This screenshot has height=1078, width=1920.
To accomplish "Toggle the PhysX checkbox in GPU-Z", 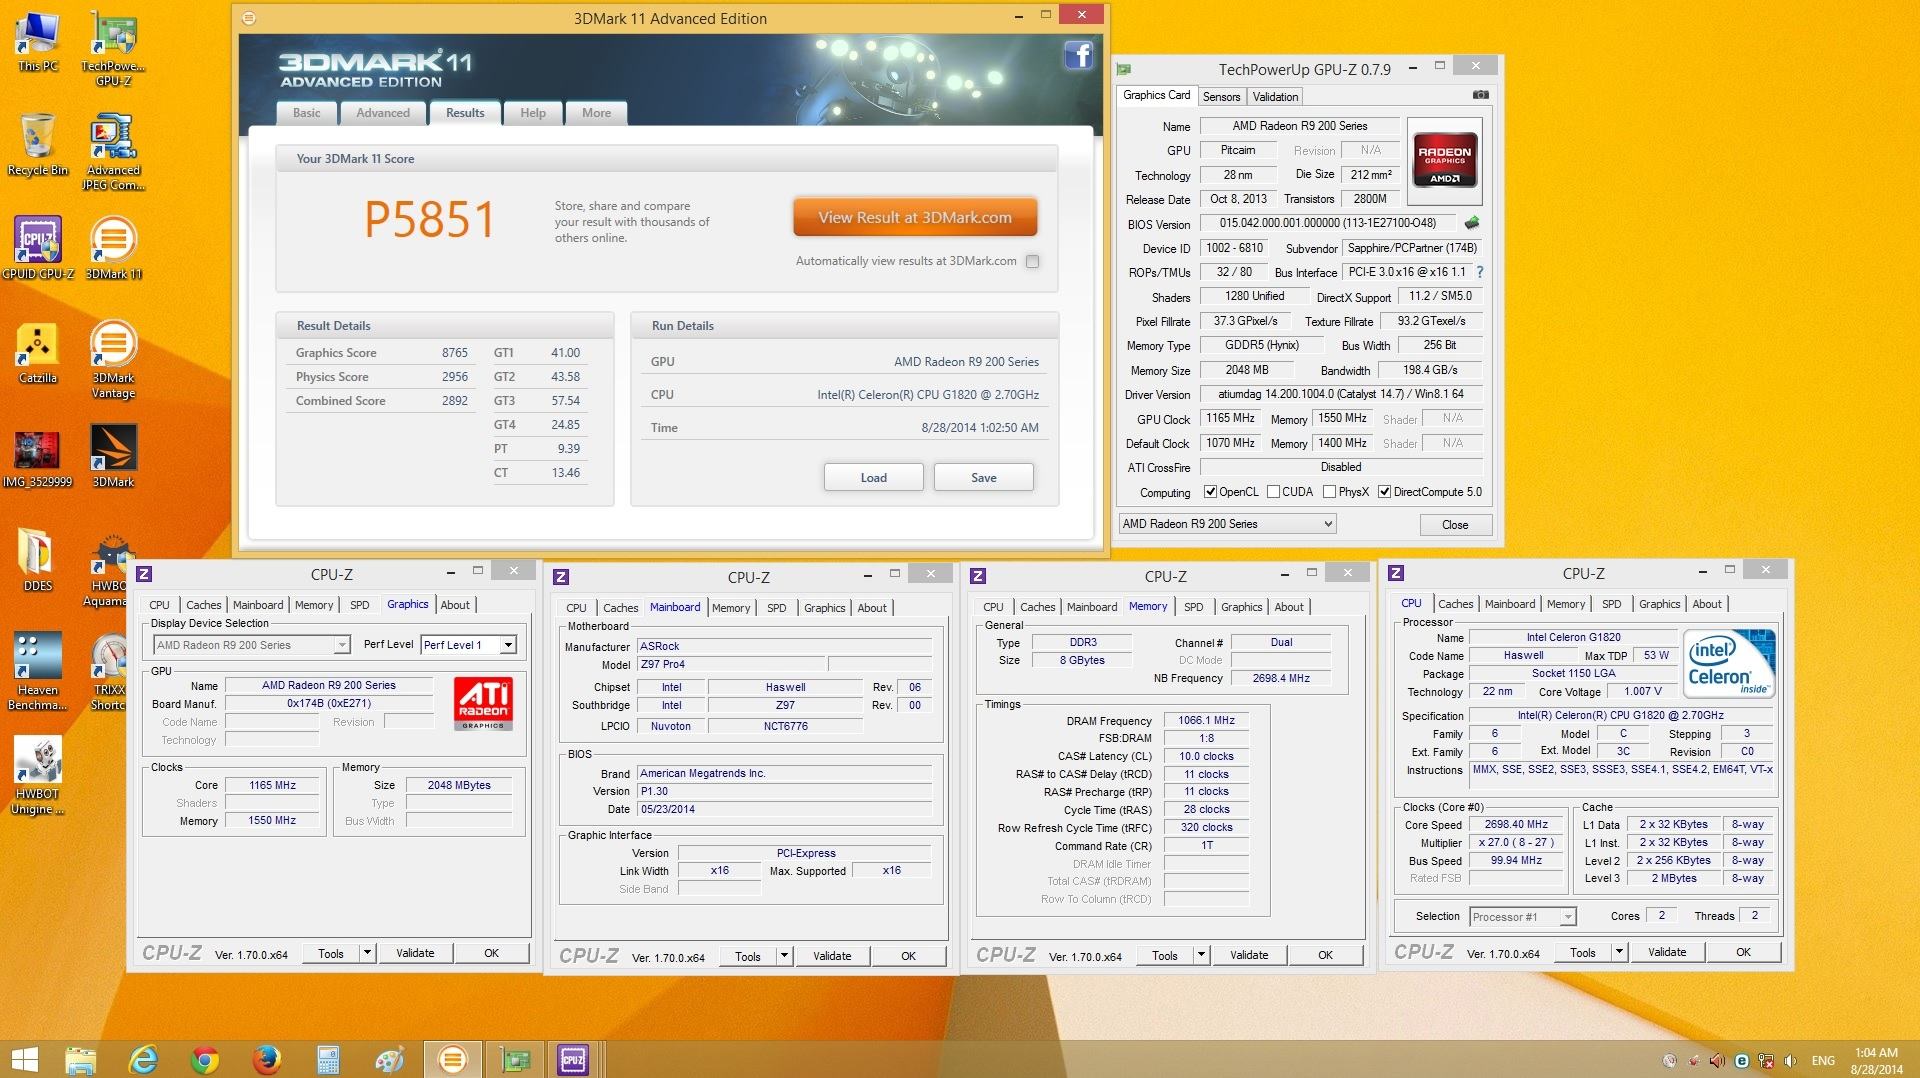I will pos(1329,492).
